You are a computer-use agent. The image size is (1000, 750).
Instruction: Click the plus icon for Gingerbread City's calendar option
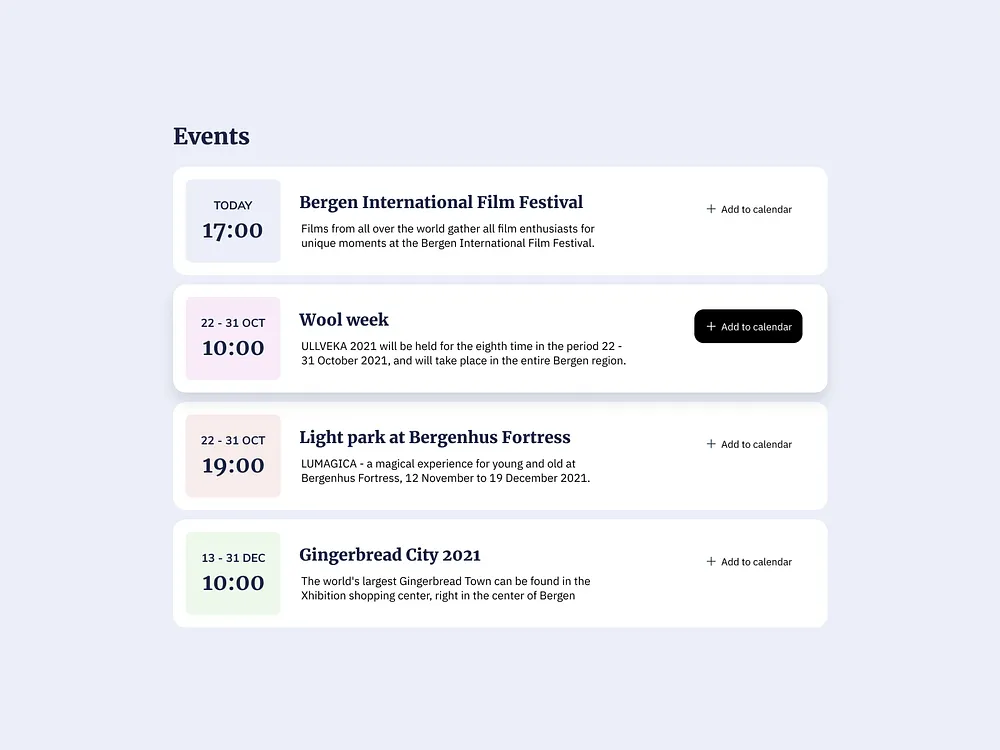pos(712,561)
